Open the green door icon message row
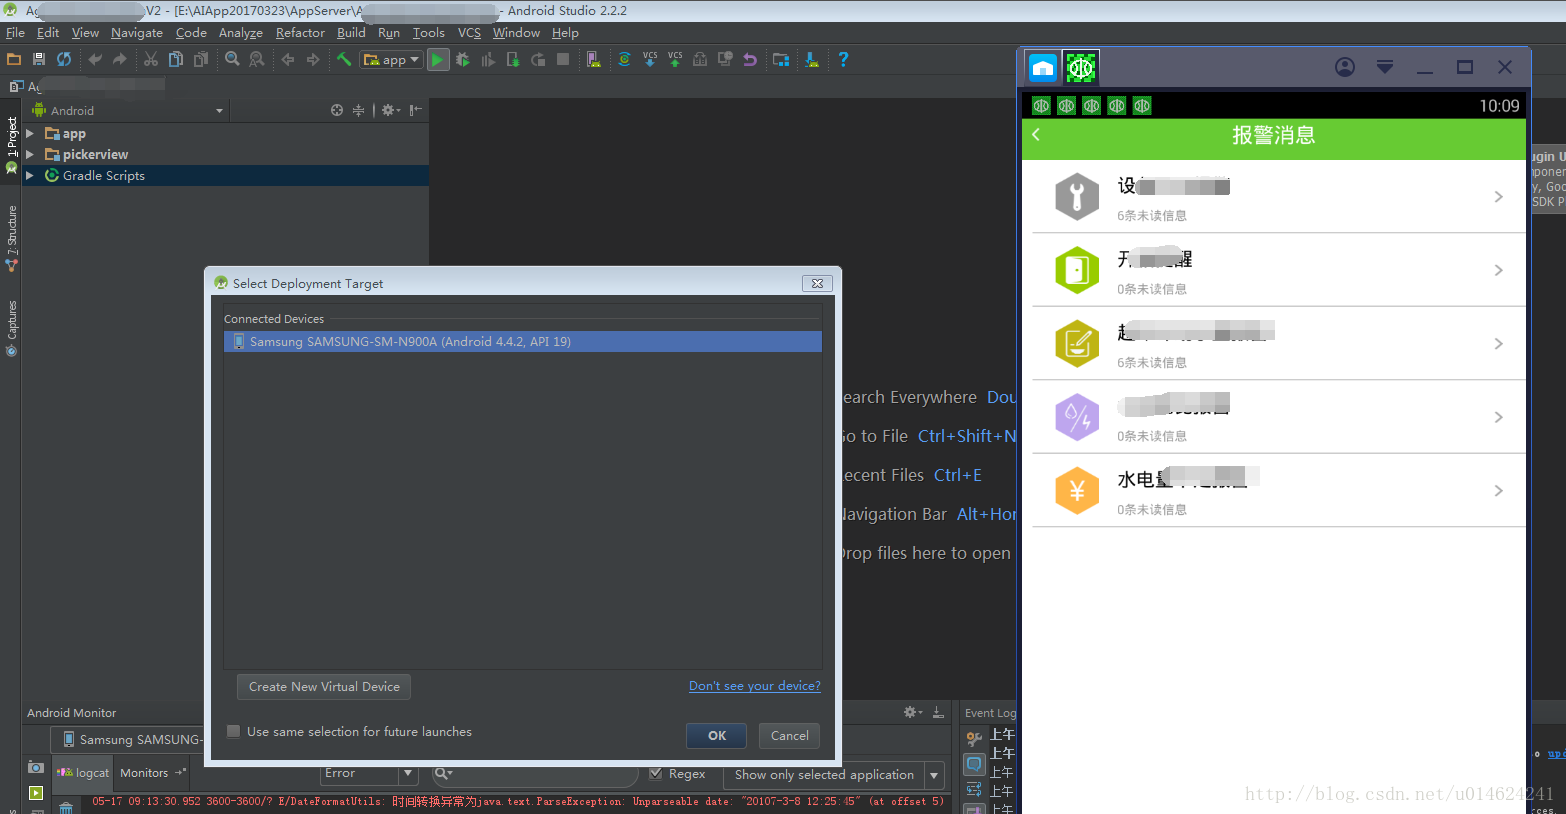This screenshot has width=1566, height=814. coord(1278,270)
